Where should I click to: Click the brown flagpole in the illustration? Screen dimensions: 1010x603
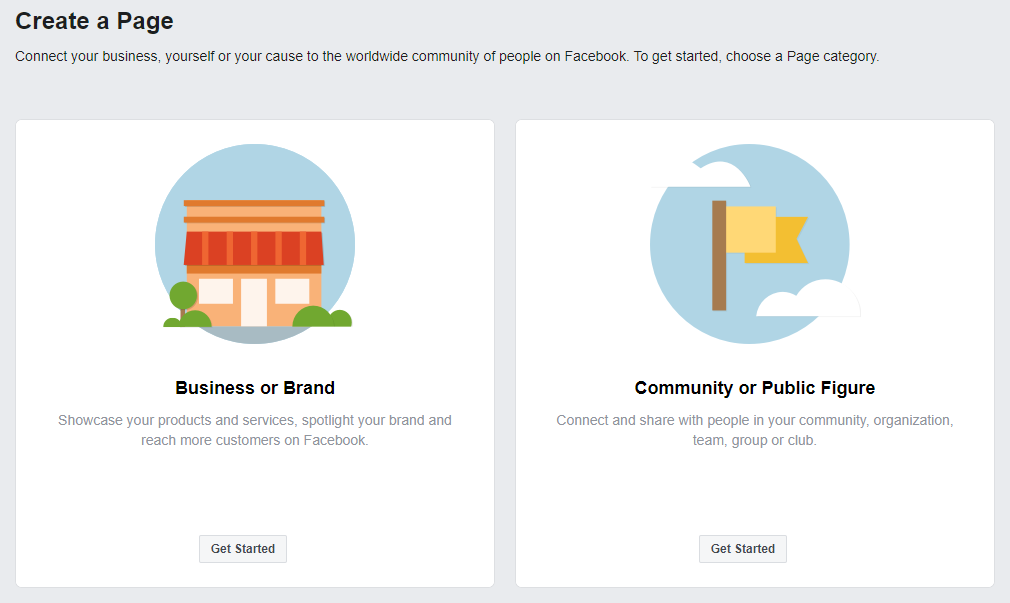pos(719,255)
